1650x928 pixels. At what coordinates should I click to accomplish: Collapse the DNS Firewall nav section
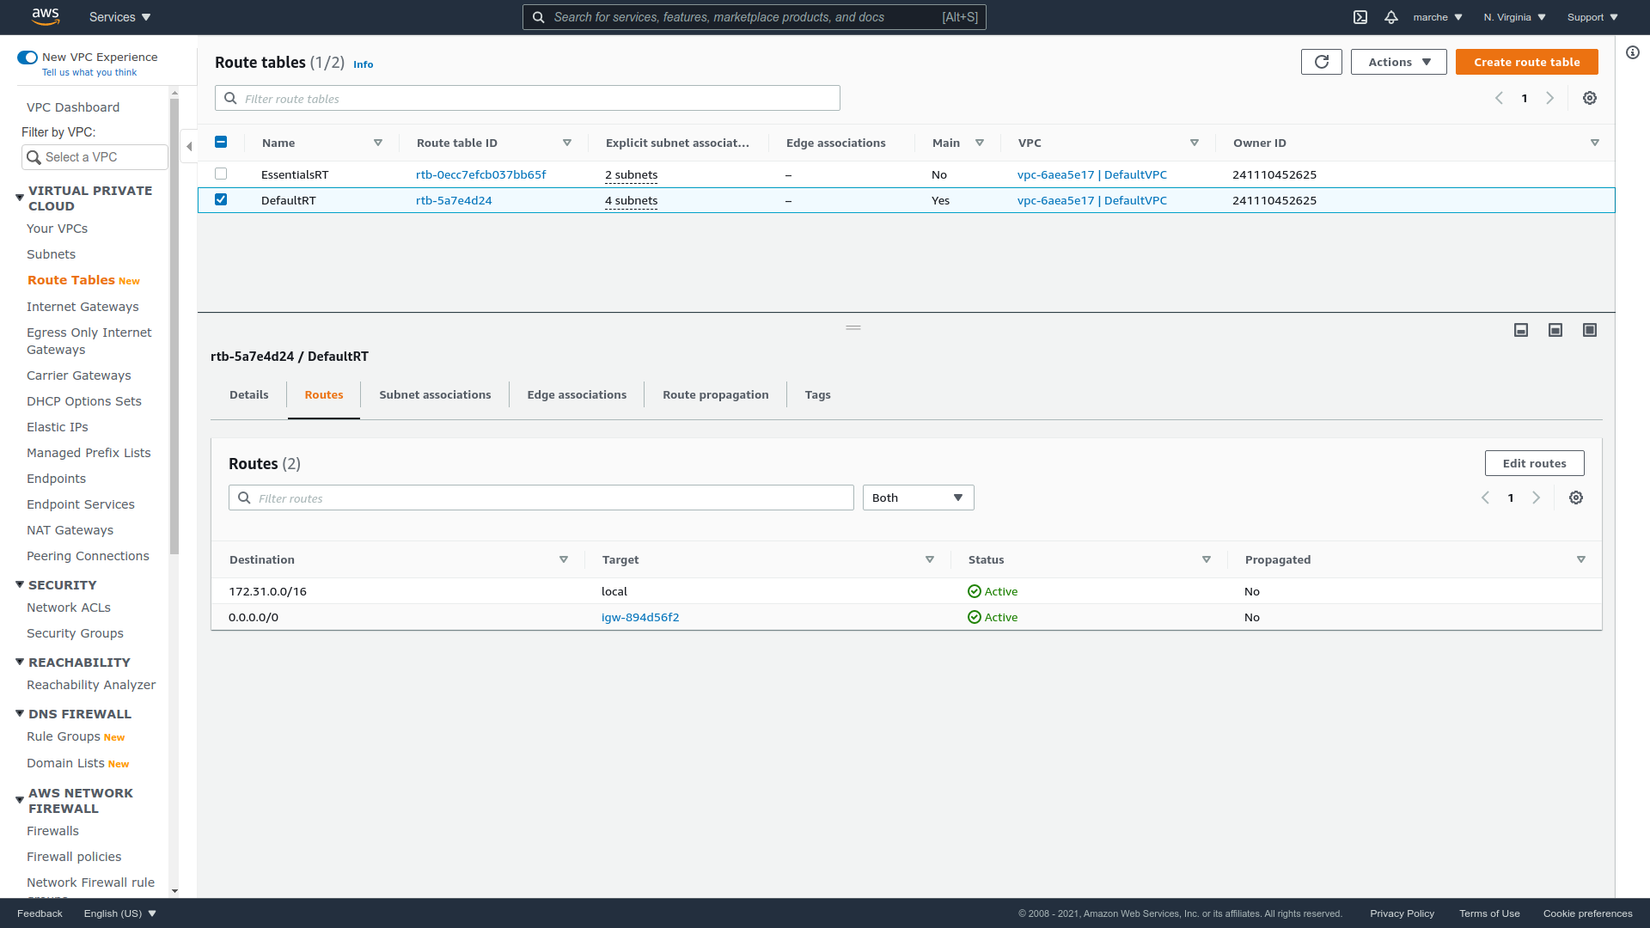pyautogui.click(x=19, y=714)
